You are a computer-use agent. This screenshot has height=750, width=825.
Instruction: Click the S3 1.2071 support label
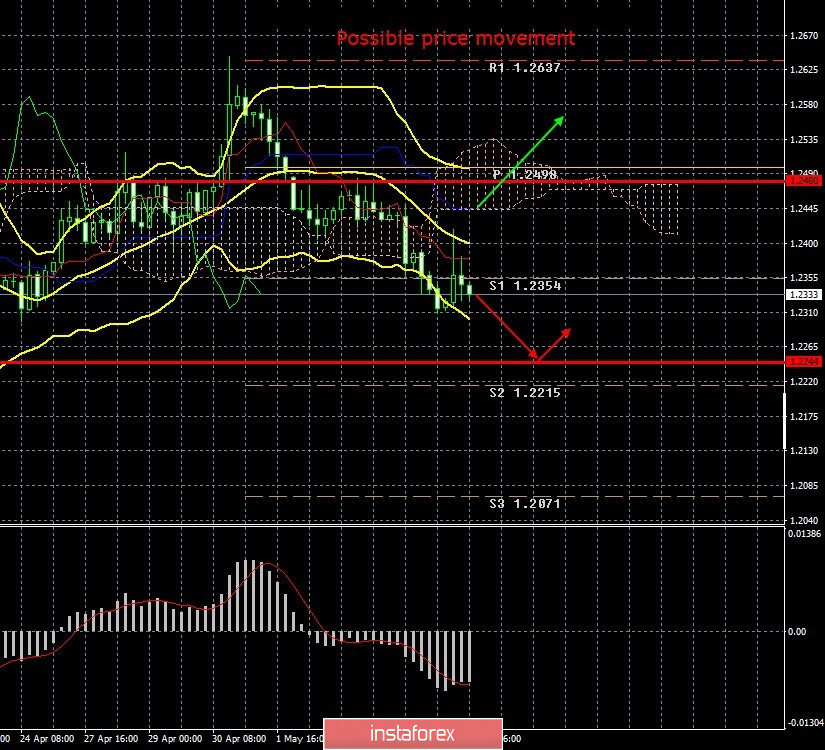[525, 504]
